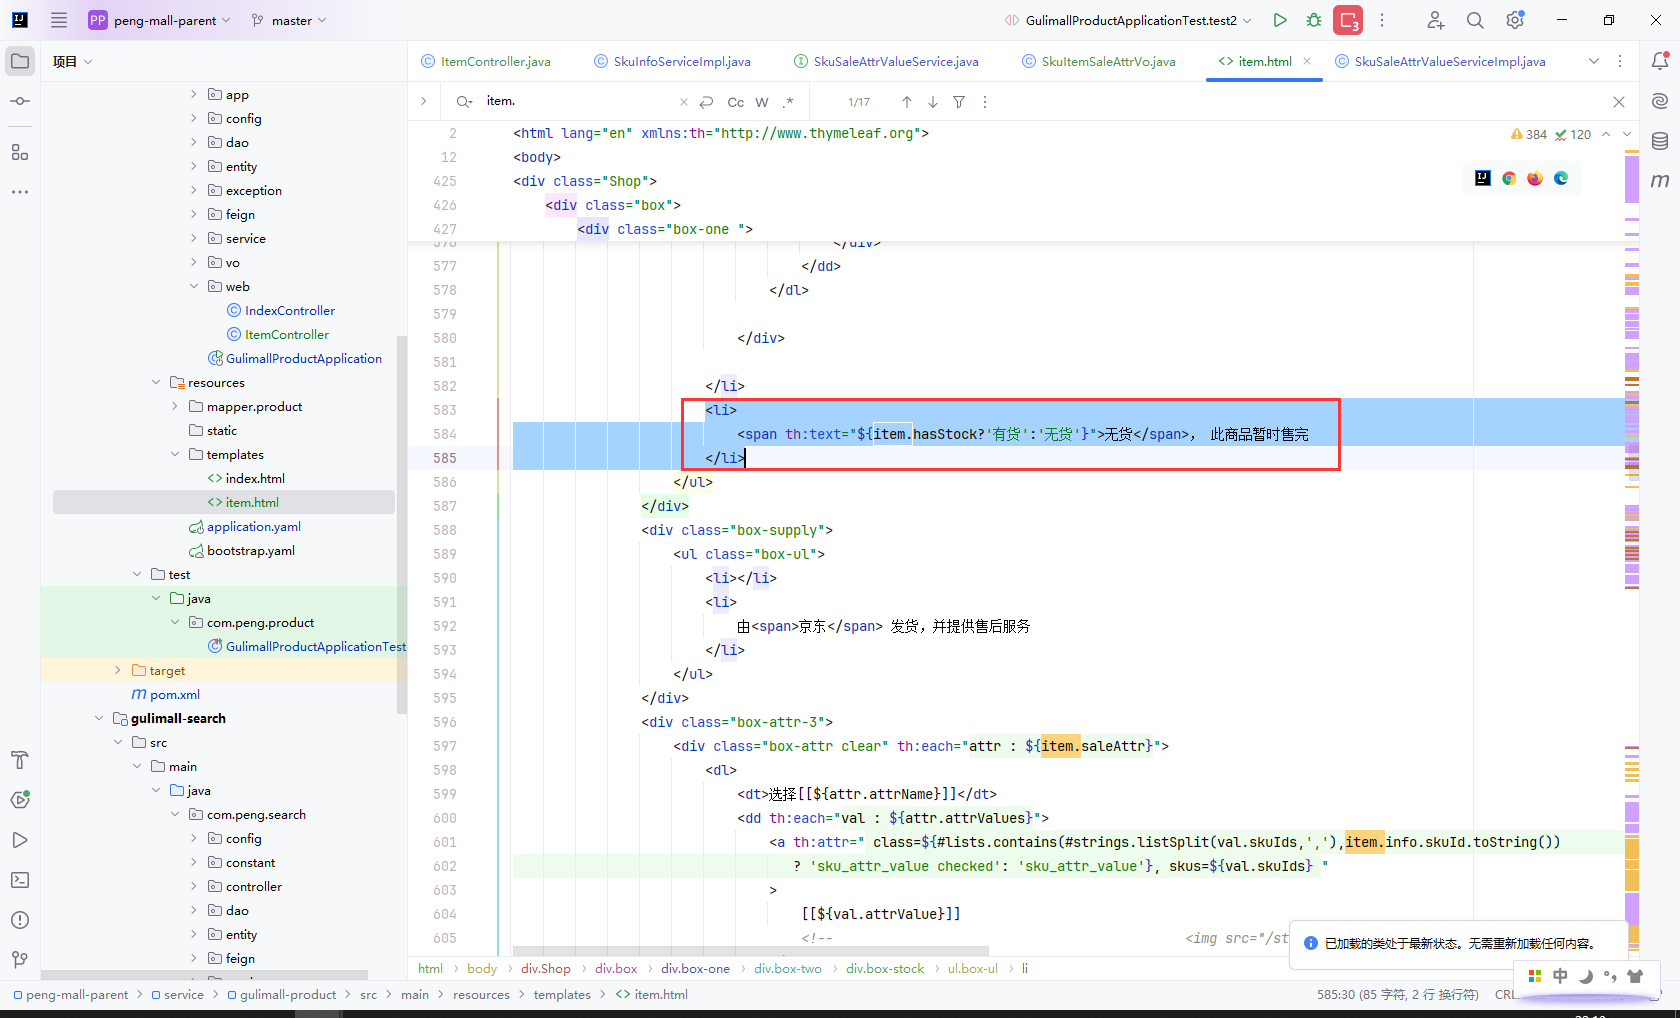Close the item.html tab

(x=1307, y=61)
